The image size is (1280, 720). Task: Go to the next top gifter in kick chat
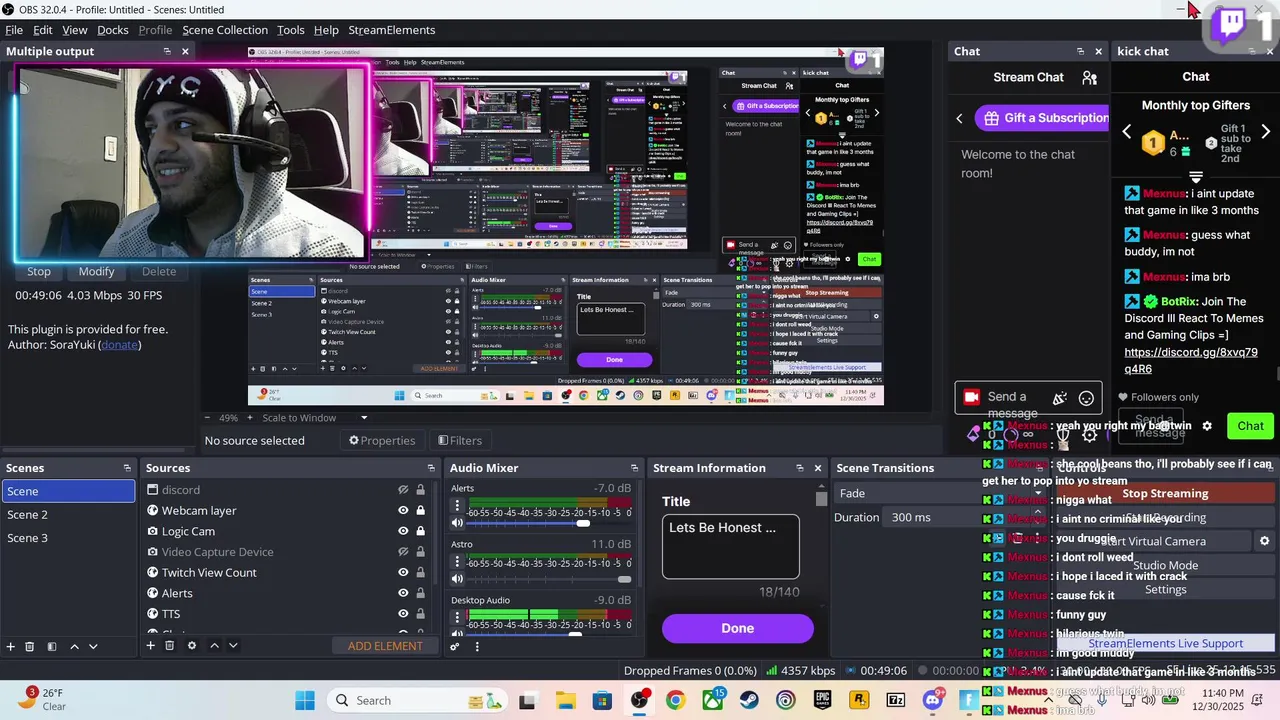pyautogui.click(x=1266, y=132)
